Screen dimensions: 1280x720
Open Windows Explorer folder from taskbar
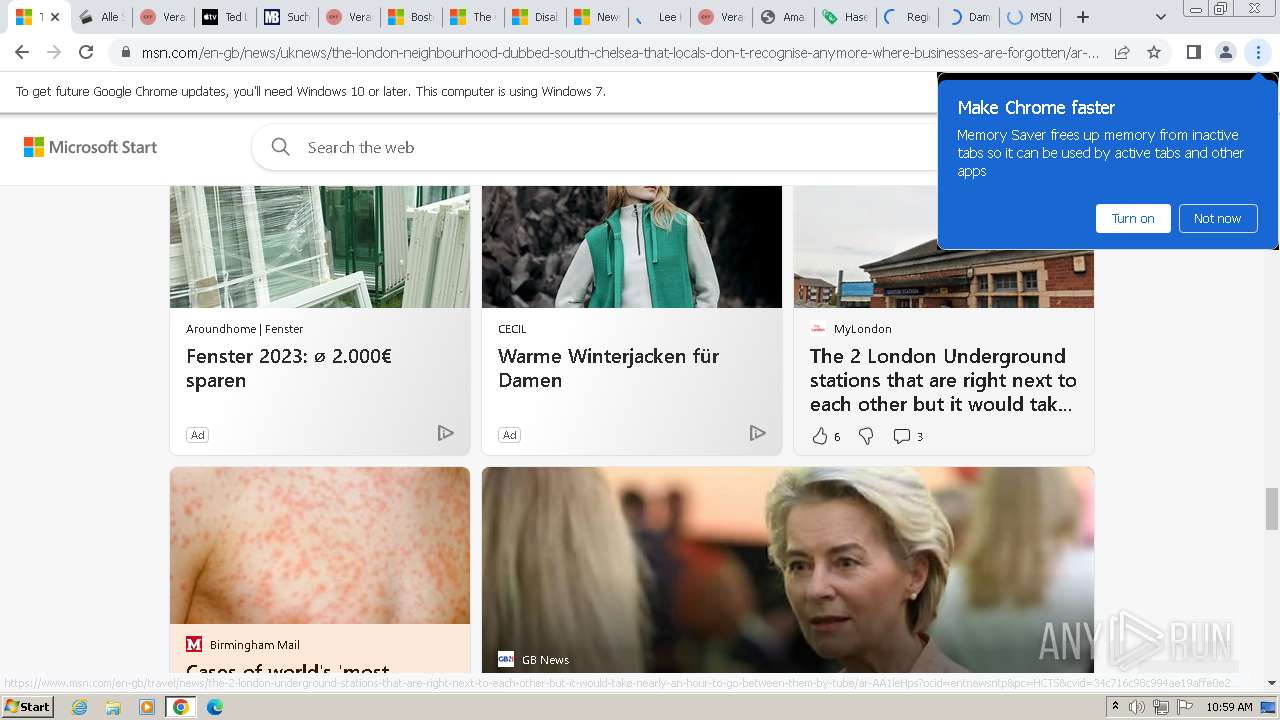[x=113, y=707]
